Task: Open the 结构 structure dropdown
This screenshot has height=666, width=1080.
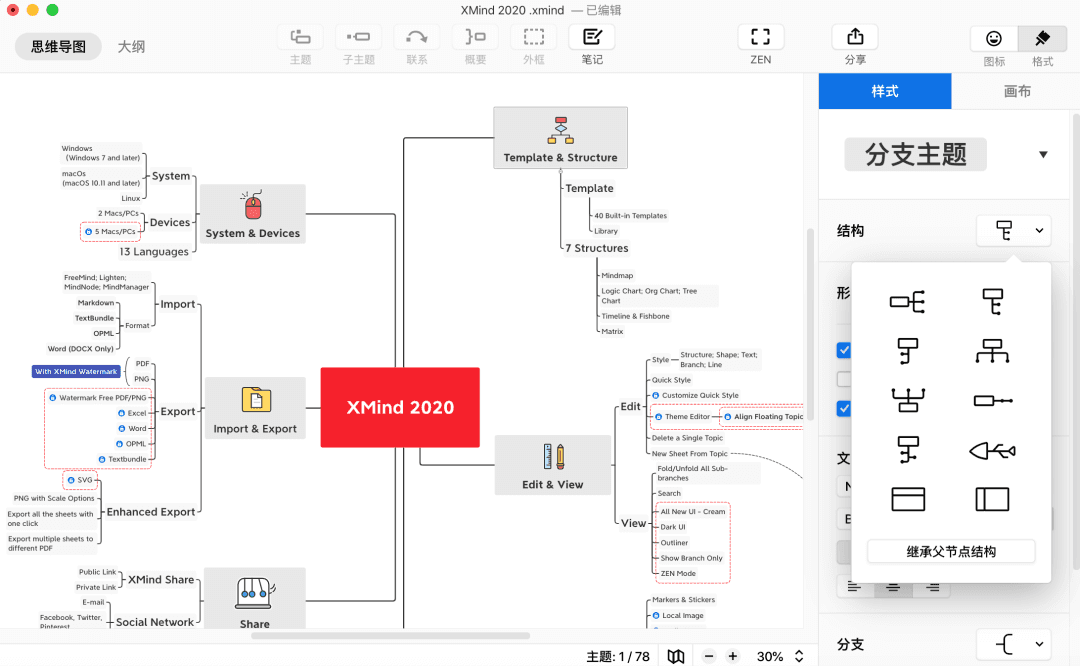Action: tap(1014, 231)
